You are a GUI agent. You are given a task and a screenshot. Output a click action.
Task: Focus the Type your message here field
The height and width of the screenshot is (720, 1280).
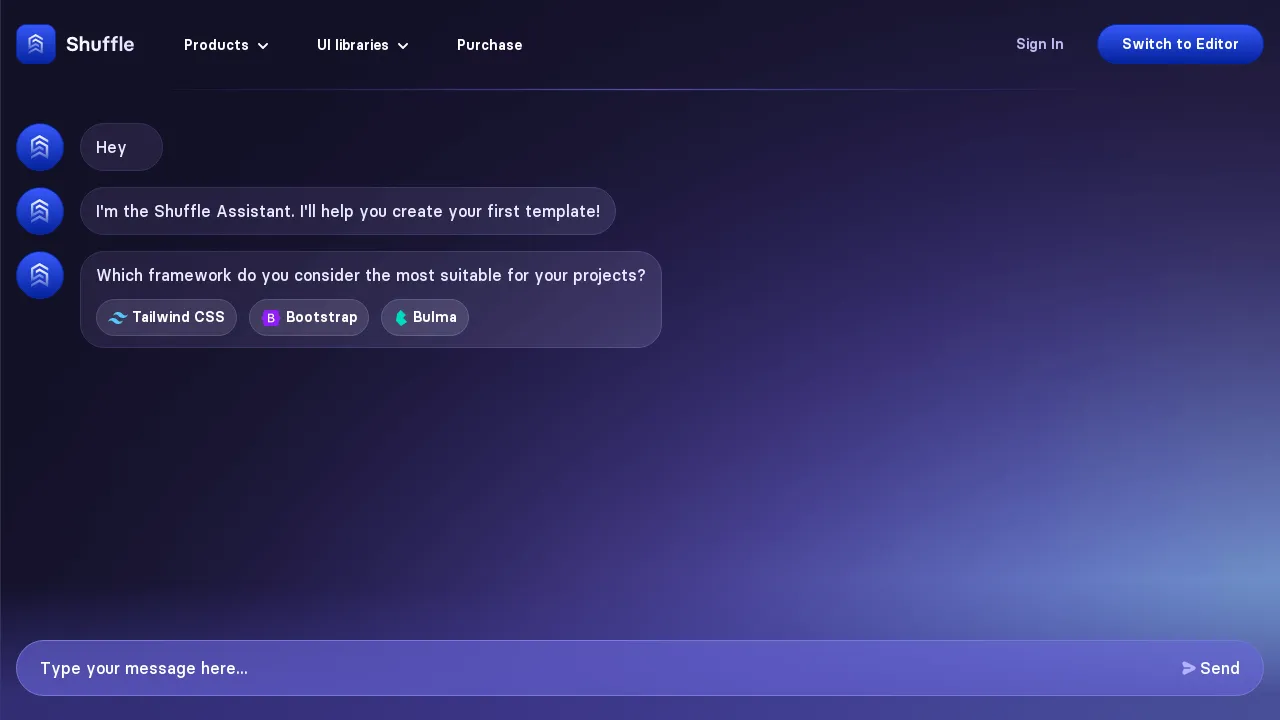[600, 668]
